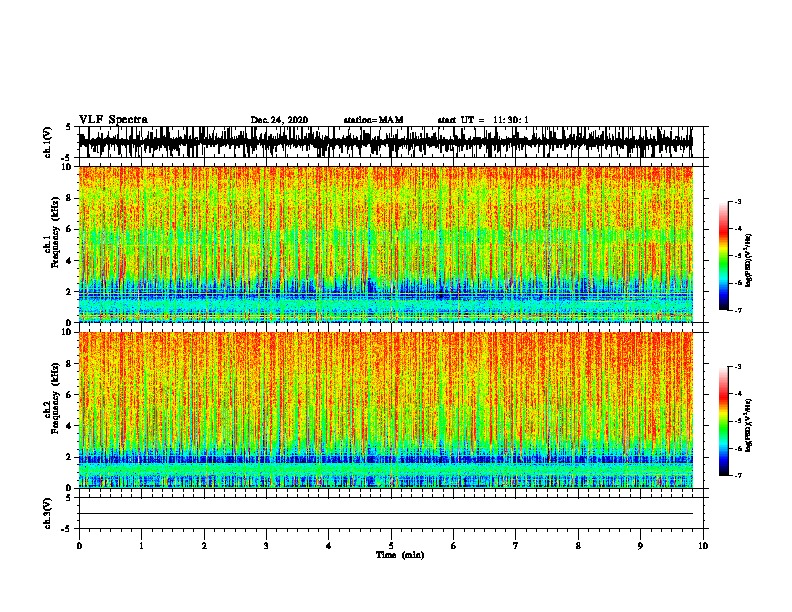Click the time axis tick label "10"
Image resolution: width=792 pixels, height=612 pixels.
pyautogui.click(x=703, y=546)
